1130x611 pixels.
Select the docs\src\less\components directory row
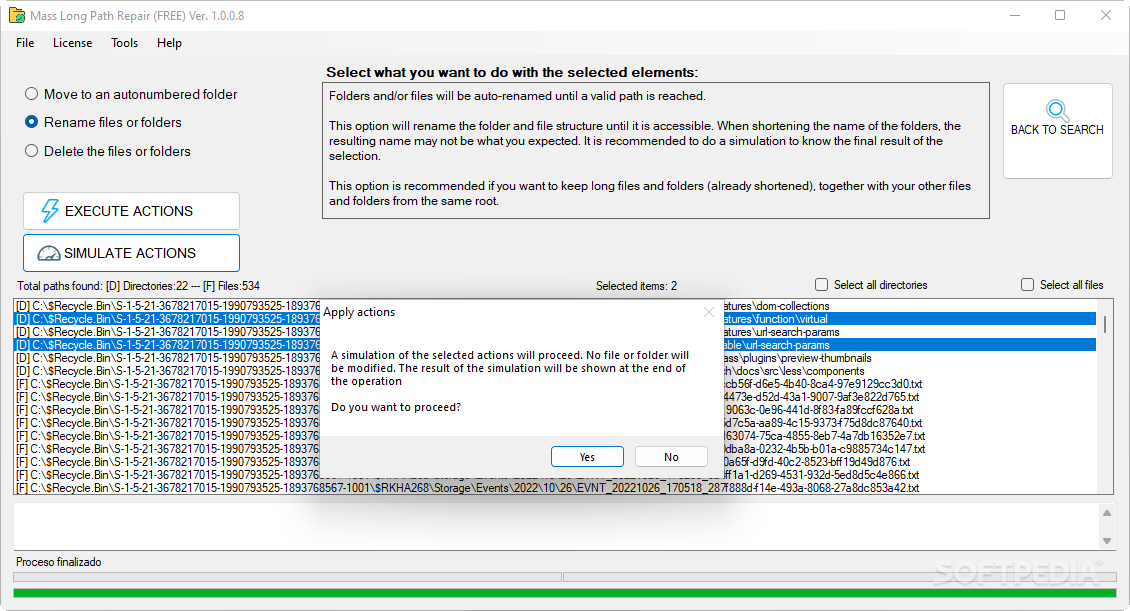[x=556, y=371]
